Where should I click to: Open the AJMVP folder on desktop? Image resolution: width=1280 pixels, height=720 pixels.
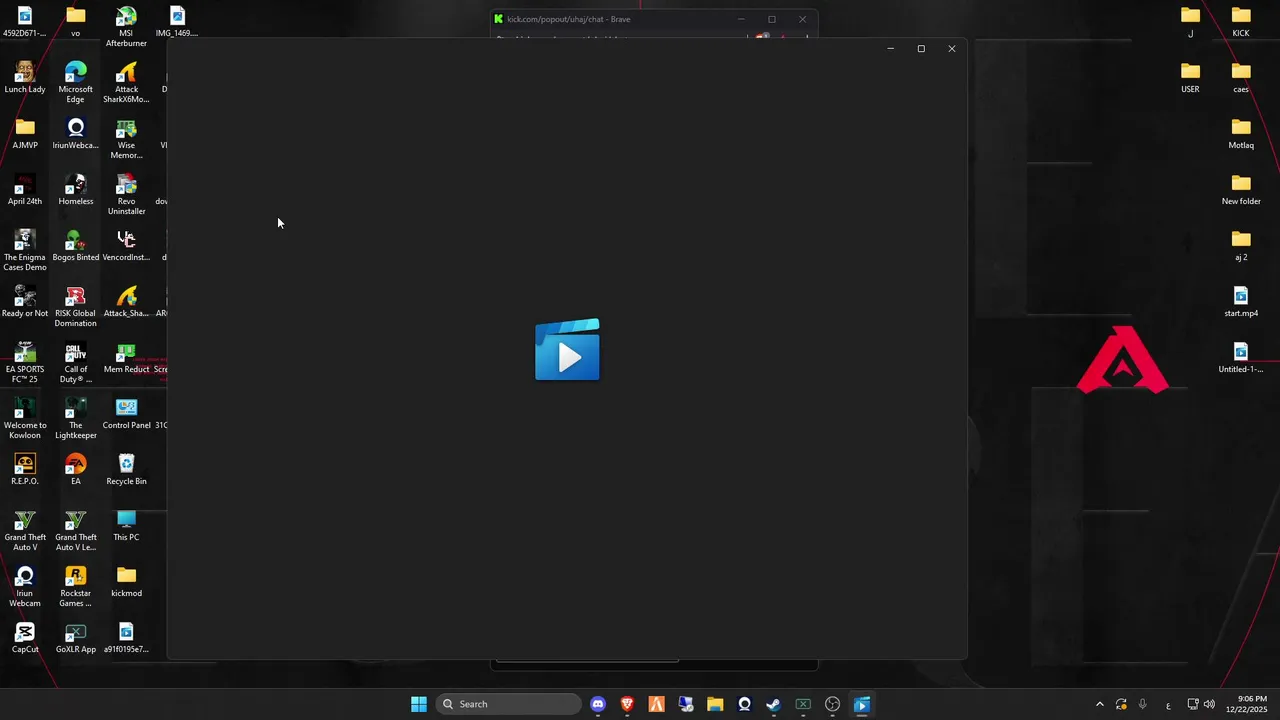(x=25, y=134)
